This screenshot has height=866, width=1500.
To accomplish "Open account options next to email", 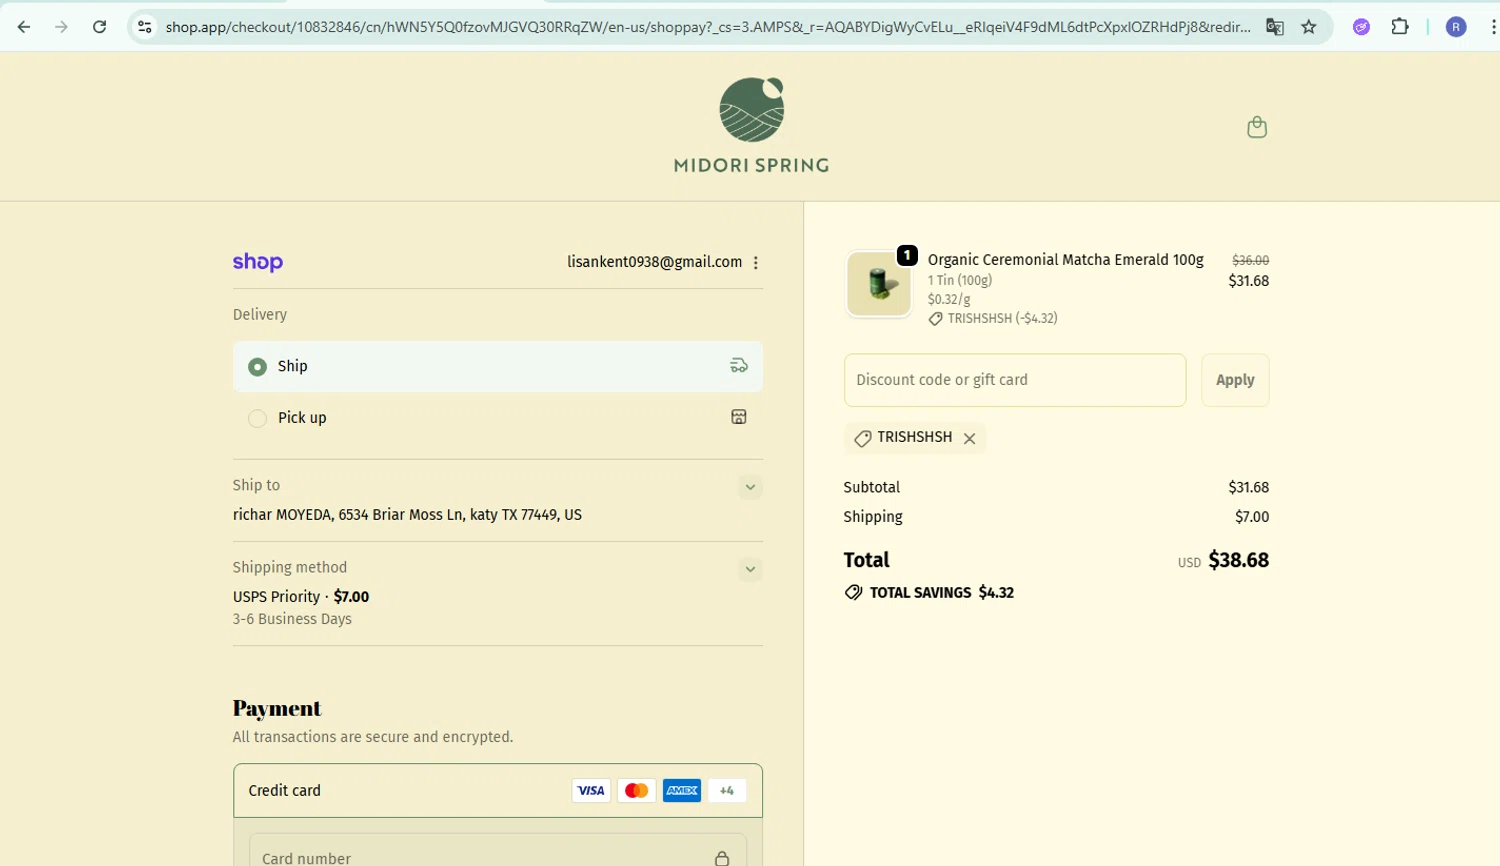I will coord(756,262).
